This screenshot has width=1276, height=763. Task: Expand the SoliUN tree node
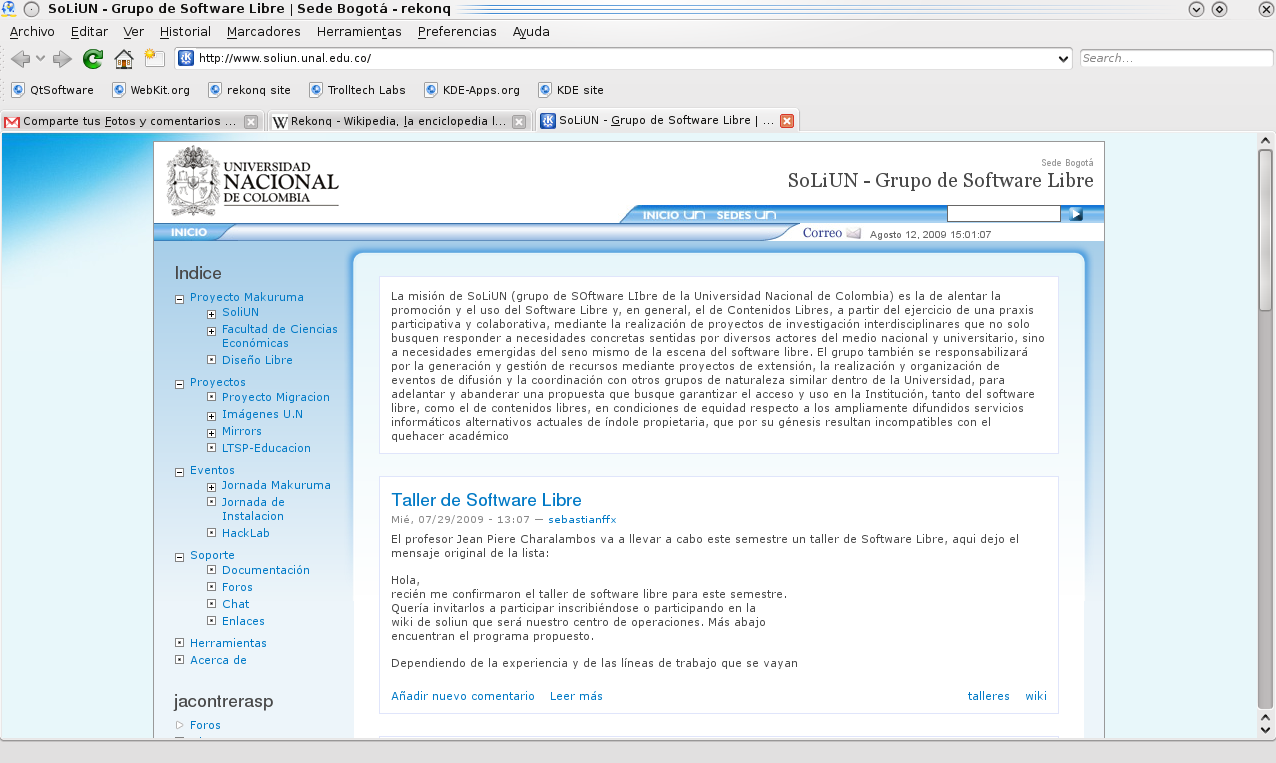pos(211,315)
